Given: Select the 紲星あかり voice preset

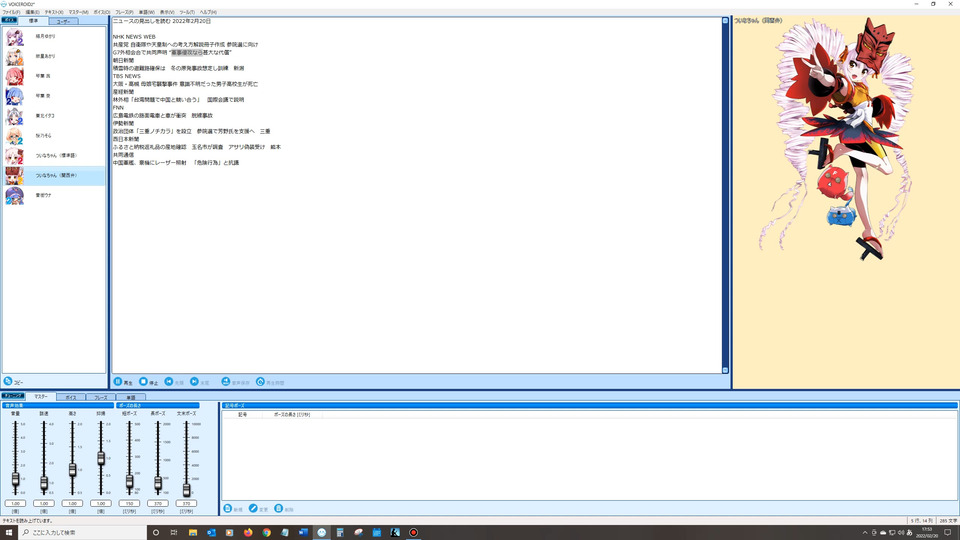Looking at the screenshot, I should 54,56.
